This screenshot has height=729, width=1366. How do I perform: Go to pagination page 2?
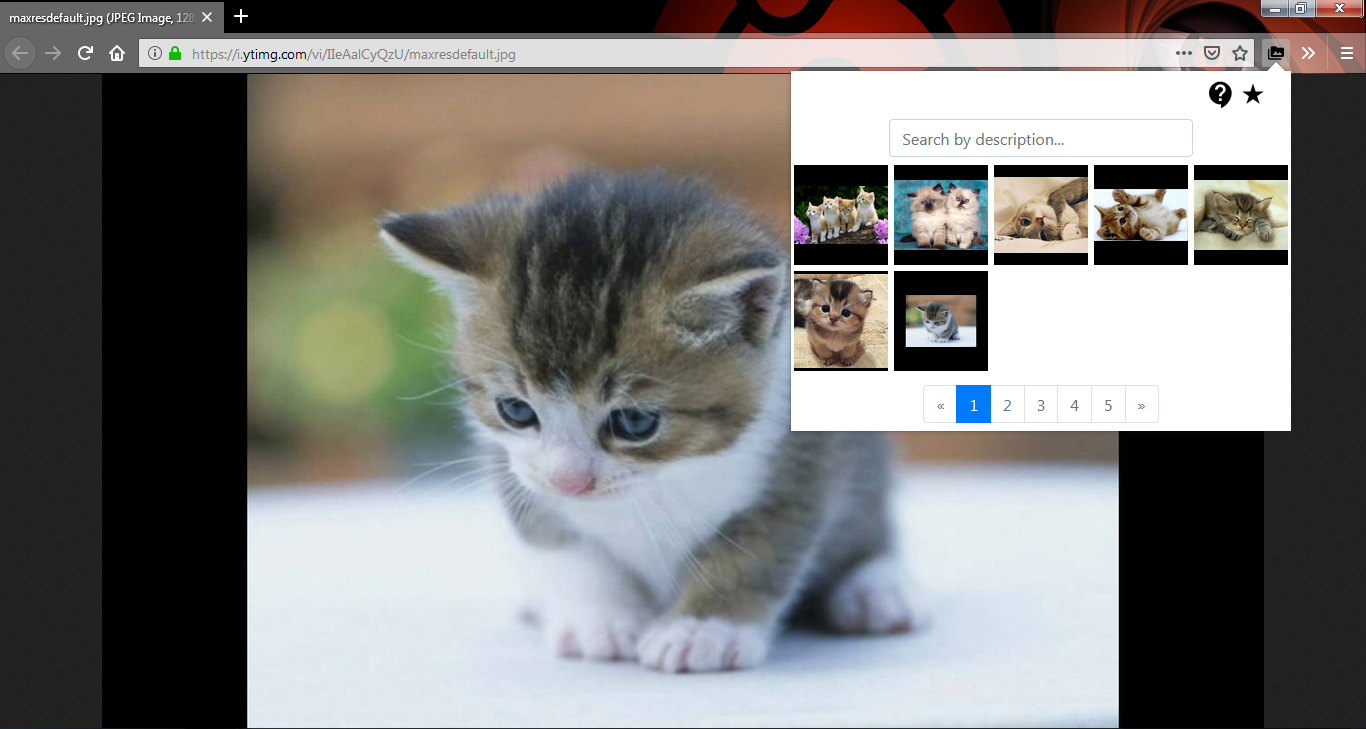pos(1007,404)
